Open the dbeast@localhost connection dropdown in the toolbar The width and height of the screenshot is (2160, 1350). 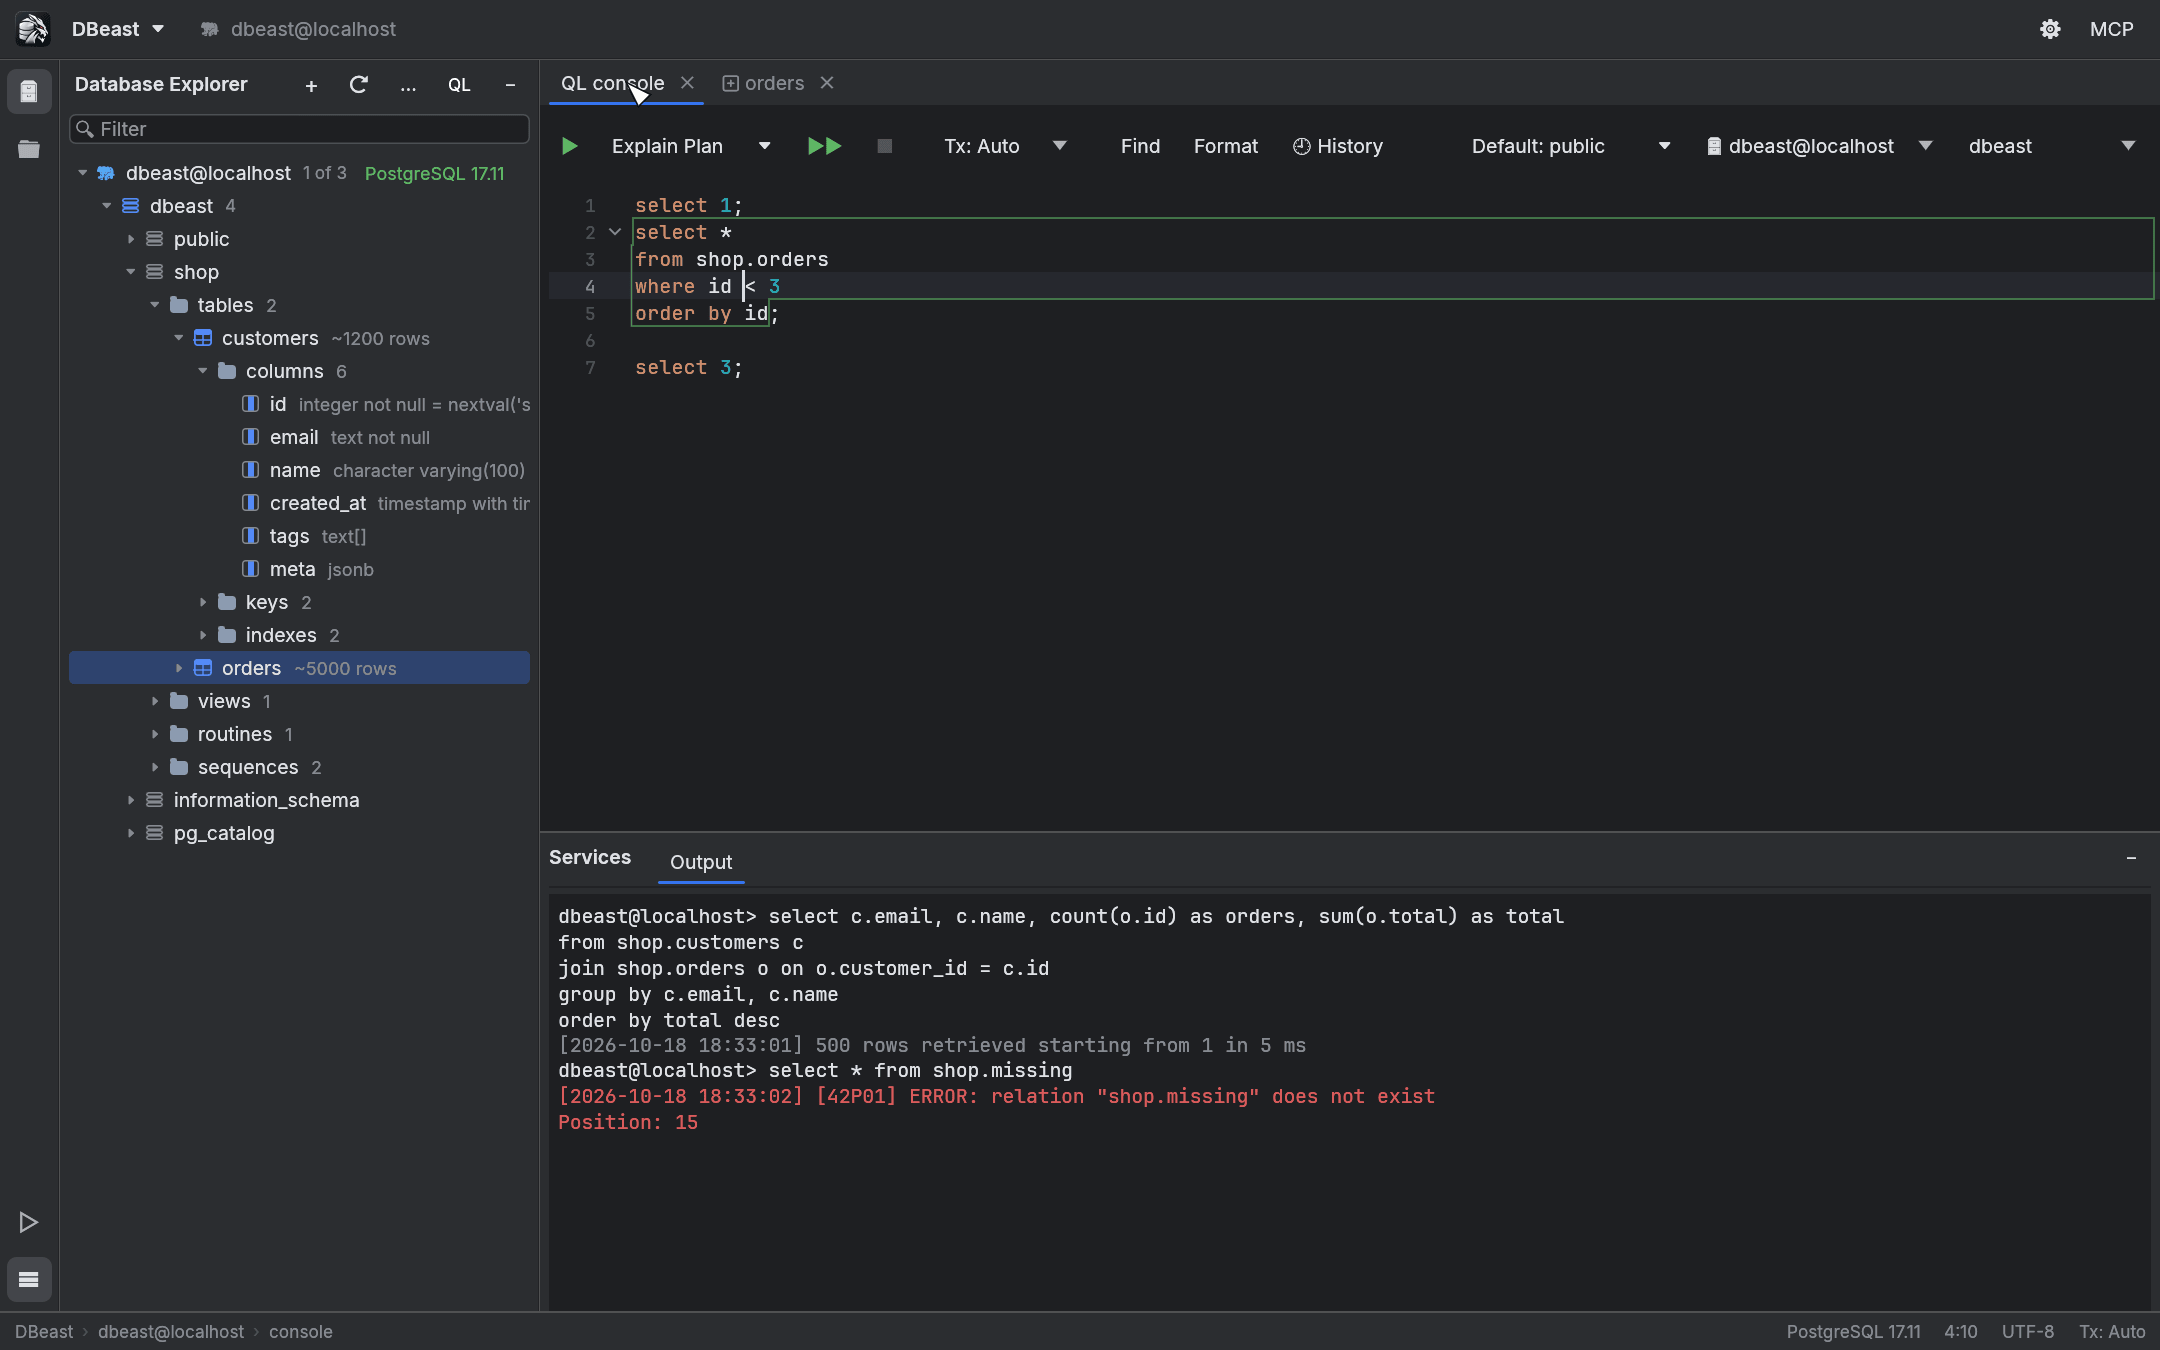[x=1926, y=146]
